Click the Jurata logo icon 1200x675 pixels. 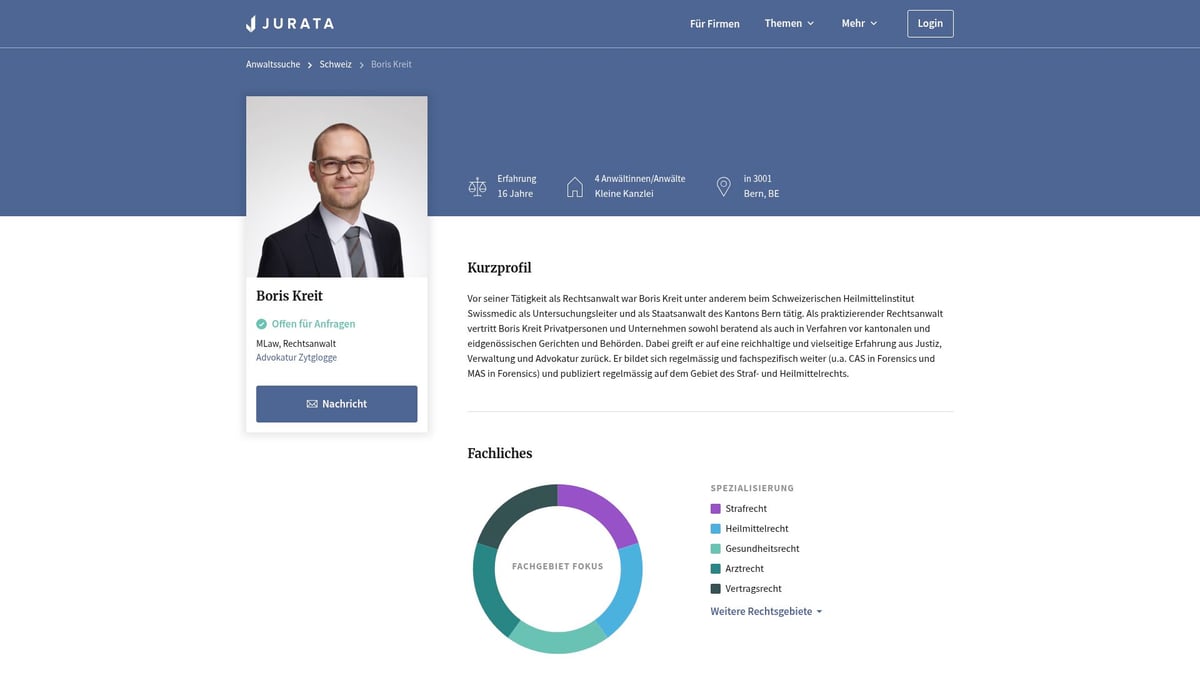[252, 23]
